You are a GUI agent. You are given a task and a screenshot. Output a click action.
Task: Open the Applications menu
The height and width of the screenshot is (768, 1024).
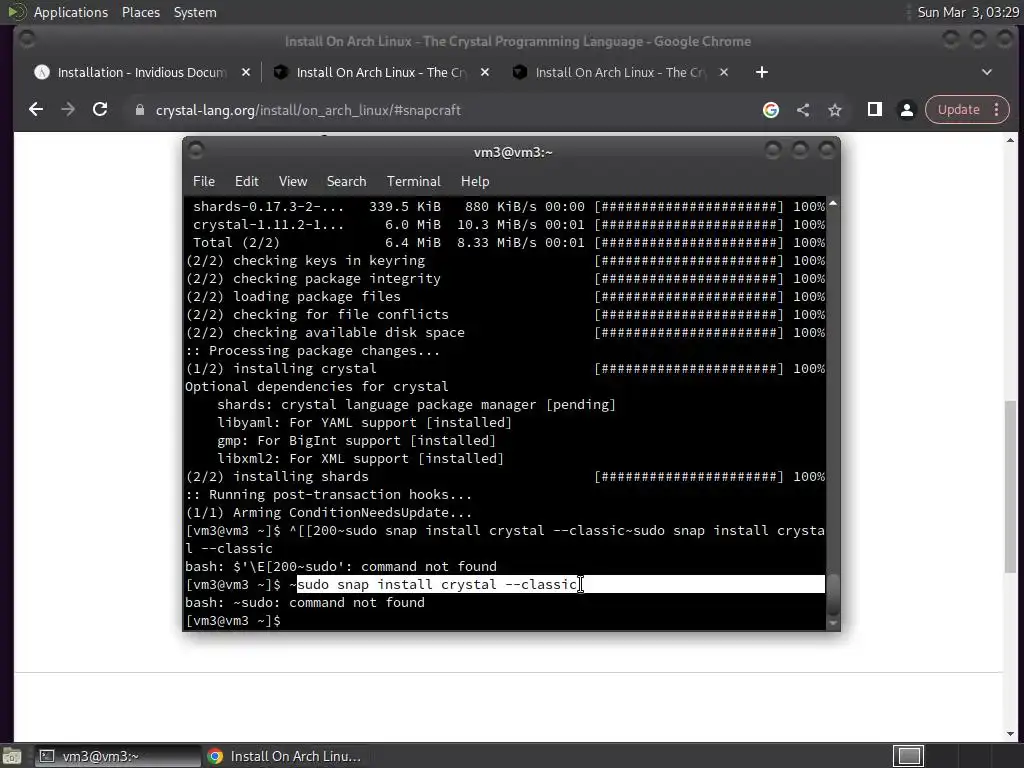(x=71, y=12)
